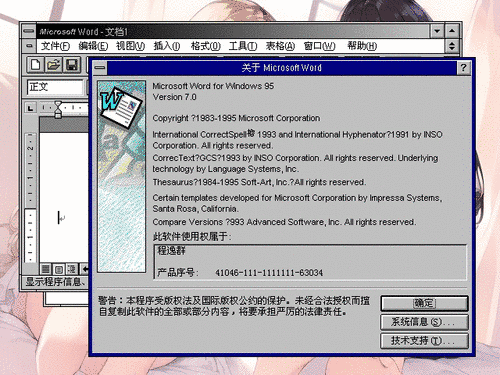The image size is (500, 375).
Task: Click 'Microsoft Word for Windows 95' text
Action: tap(213, 86)
